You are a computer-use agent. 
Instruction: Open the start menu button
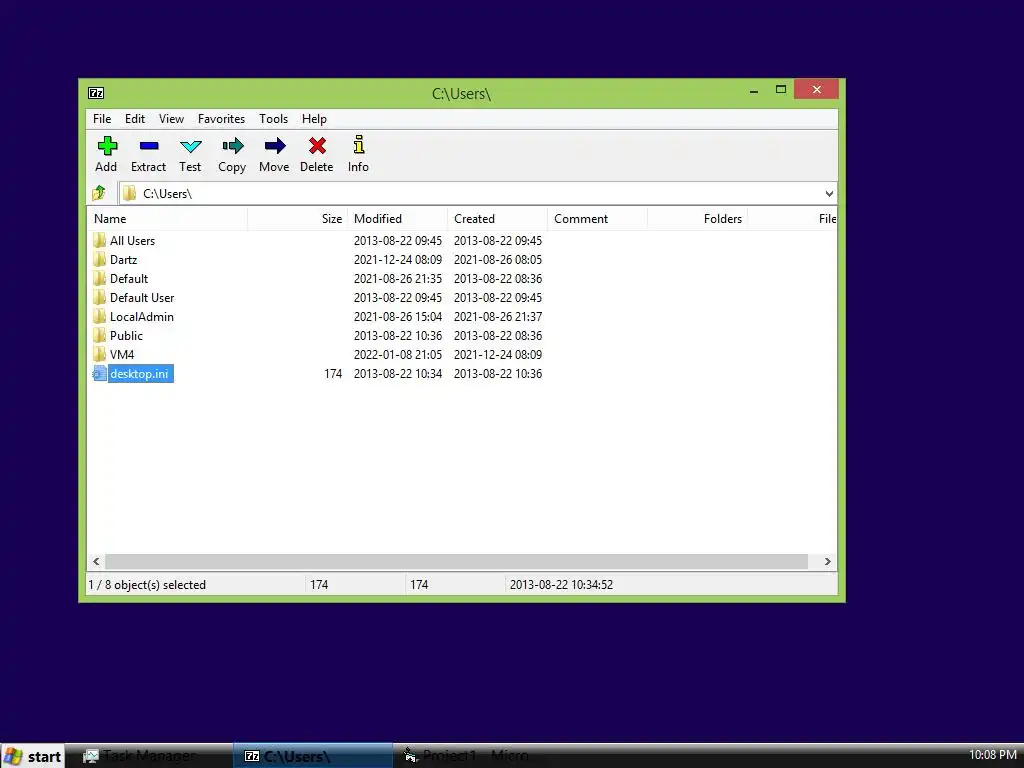click(x=33, y=756)
